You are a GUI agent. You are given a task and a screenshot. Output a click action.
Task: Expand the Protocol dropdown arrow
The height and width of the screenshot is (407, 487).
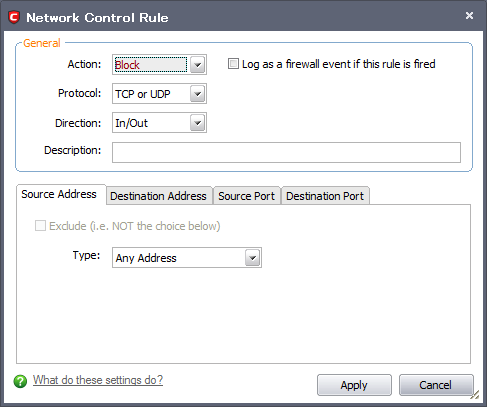click(198, 94)
